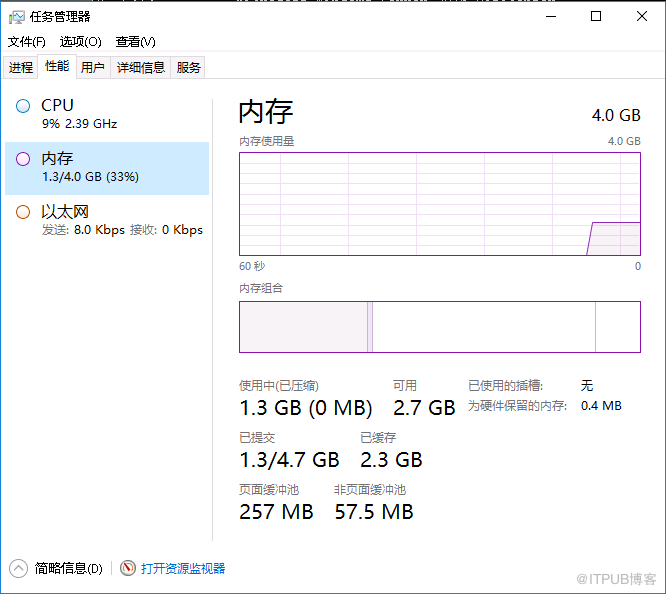This screenshot has height=594, width=666.
Task: Collapse to fewer details with chevron
Action: [x=19, y=568]
